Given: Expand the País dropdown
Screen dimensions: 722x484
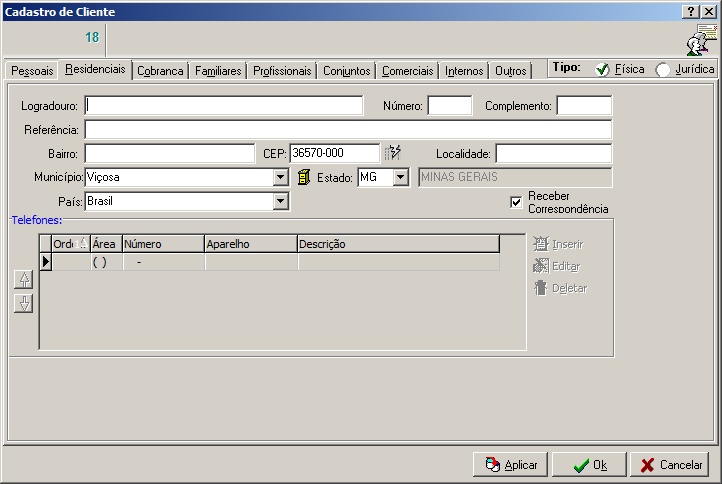Looking at the screenshot, I should tap(281, 202).
